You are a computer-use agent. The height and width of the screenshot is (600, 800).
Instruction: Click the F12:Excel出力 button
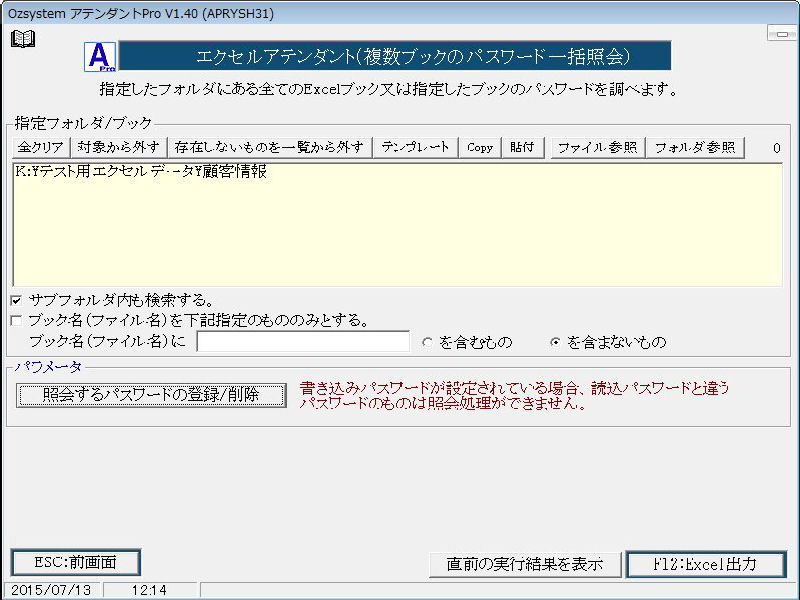pos(706,564)
